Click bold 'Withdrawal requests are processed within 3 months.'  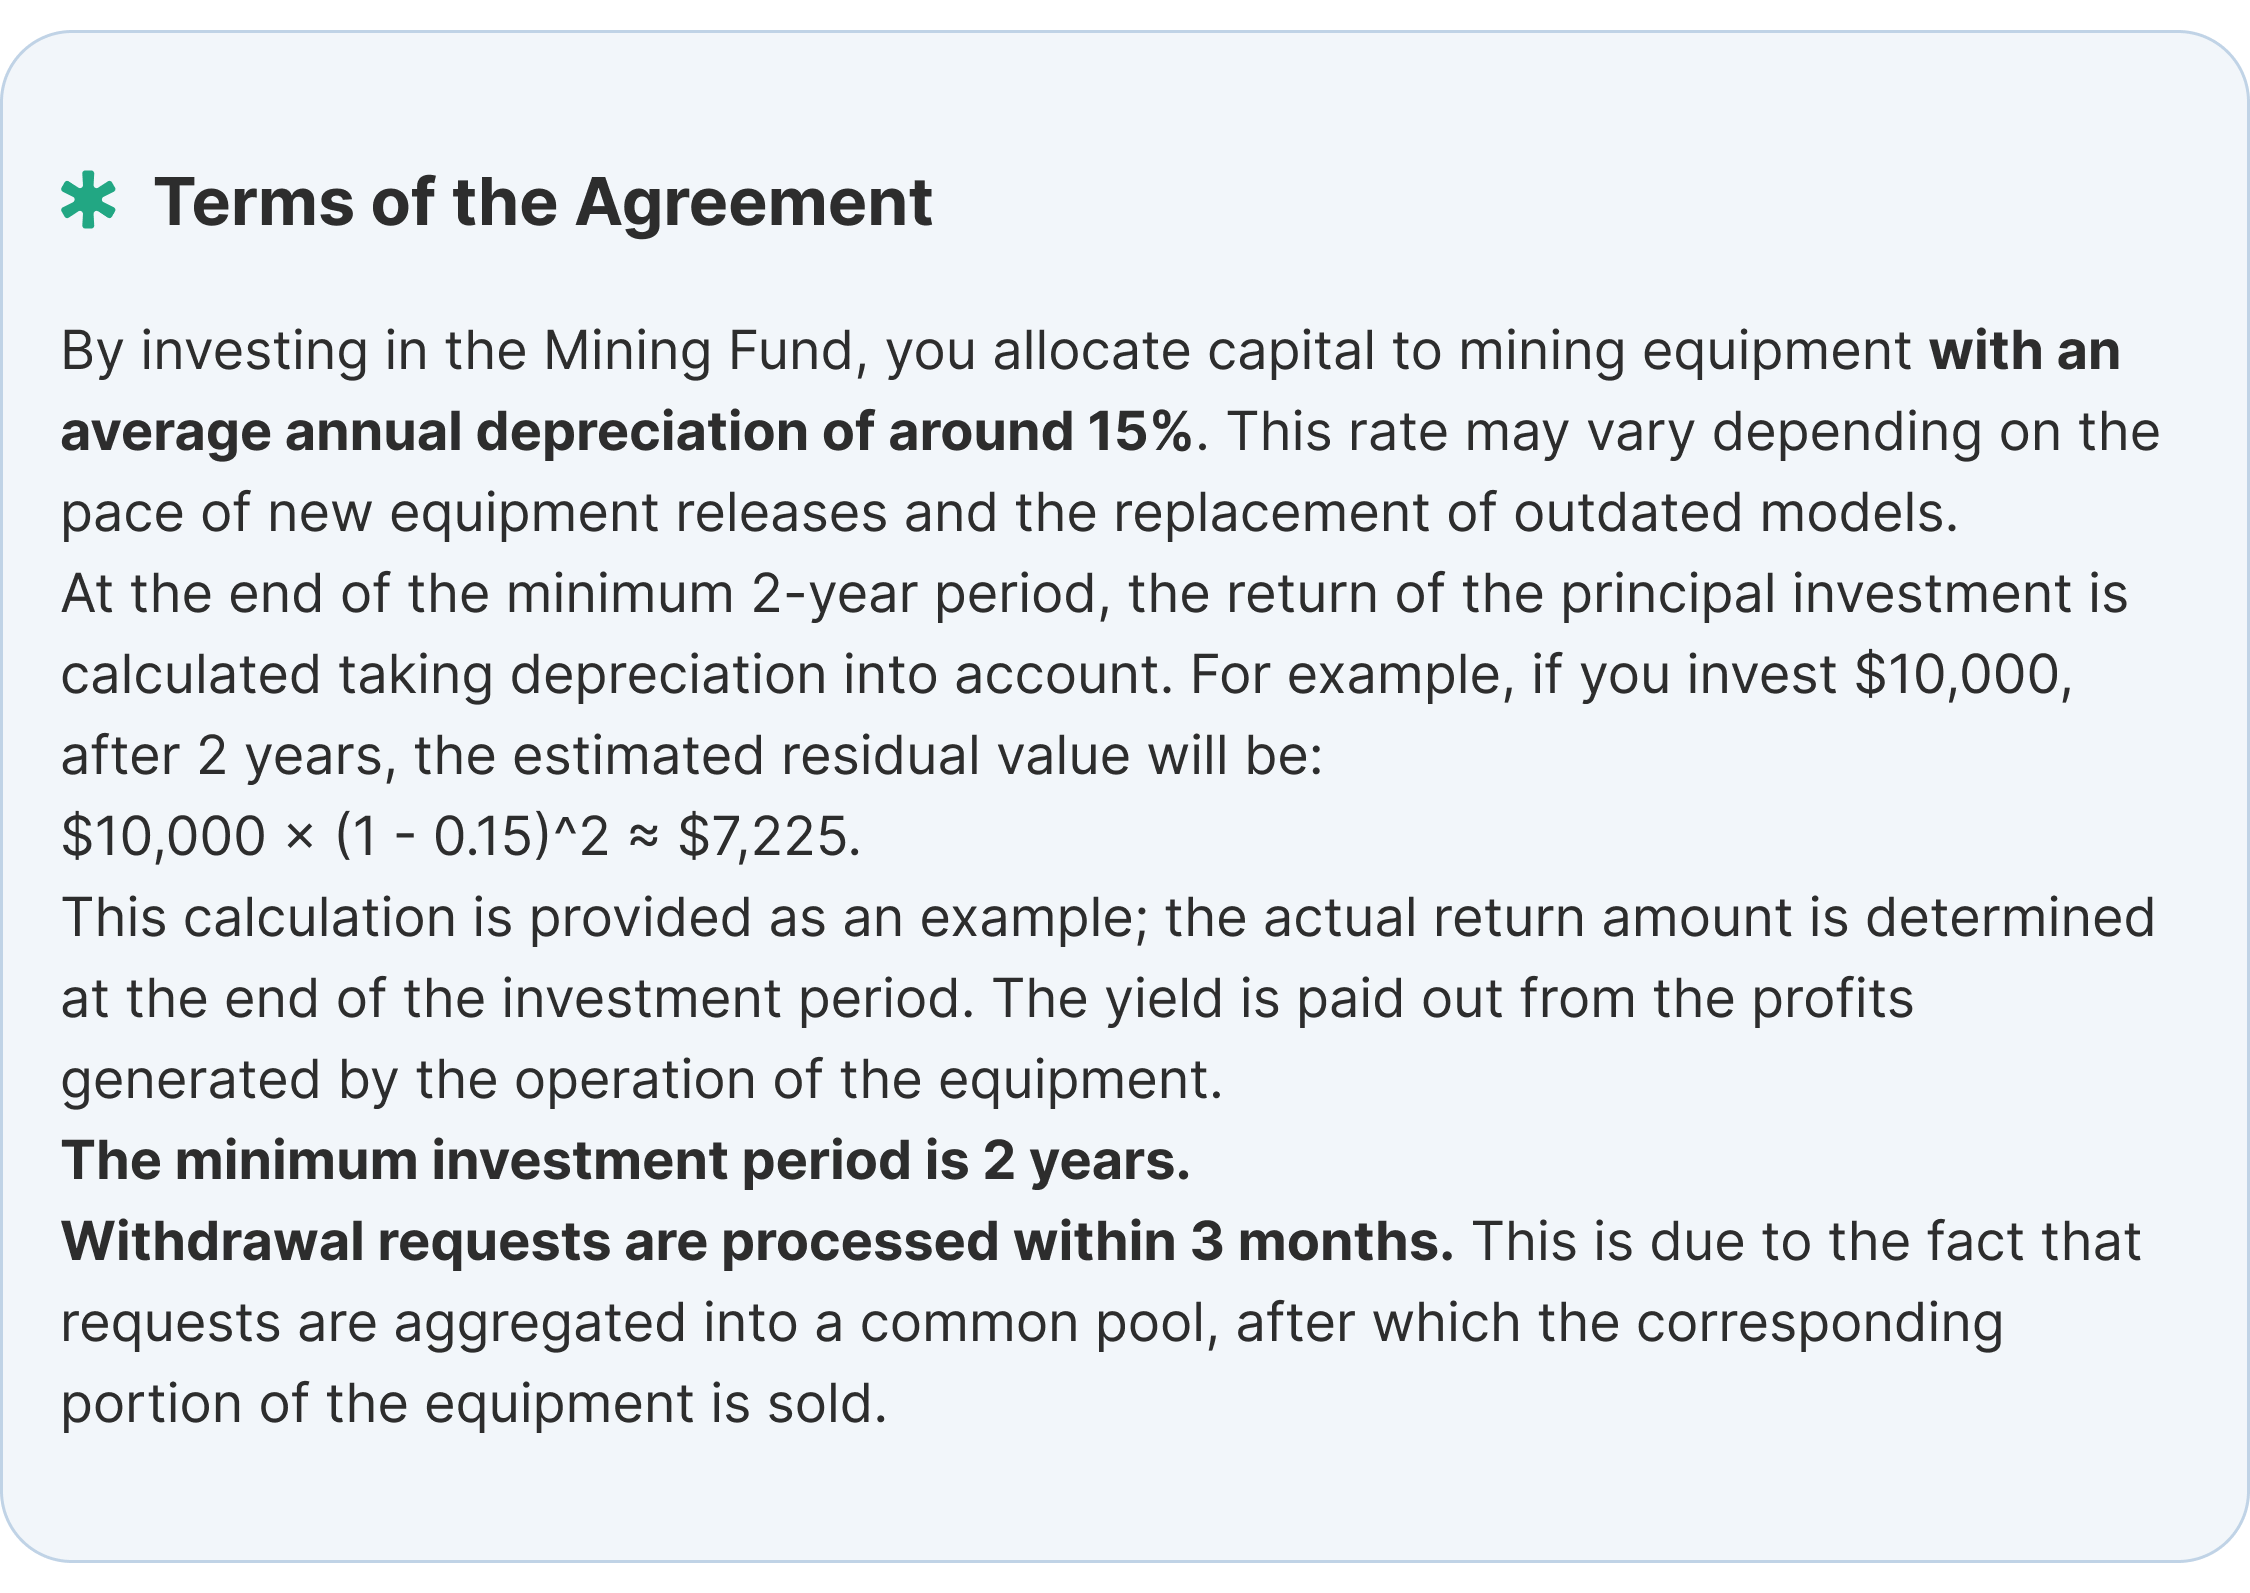tap(757, 1242)
